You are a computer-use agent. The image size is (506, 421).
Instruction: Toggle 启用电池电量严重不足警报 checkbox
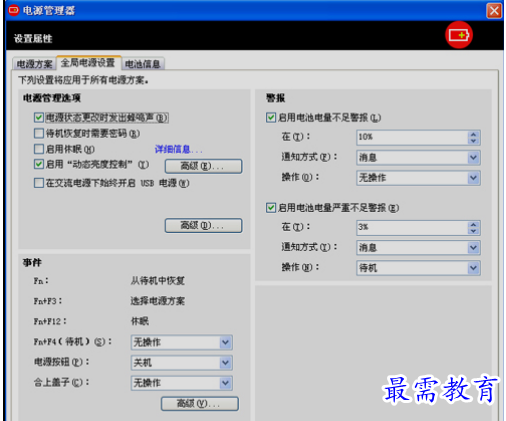pos(271,208)
